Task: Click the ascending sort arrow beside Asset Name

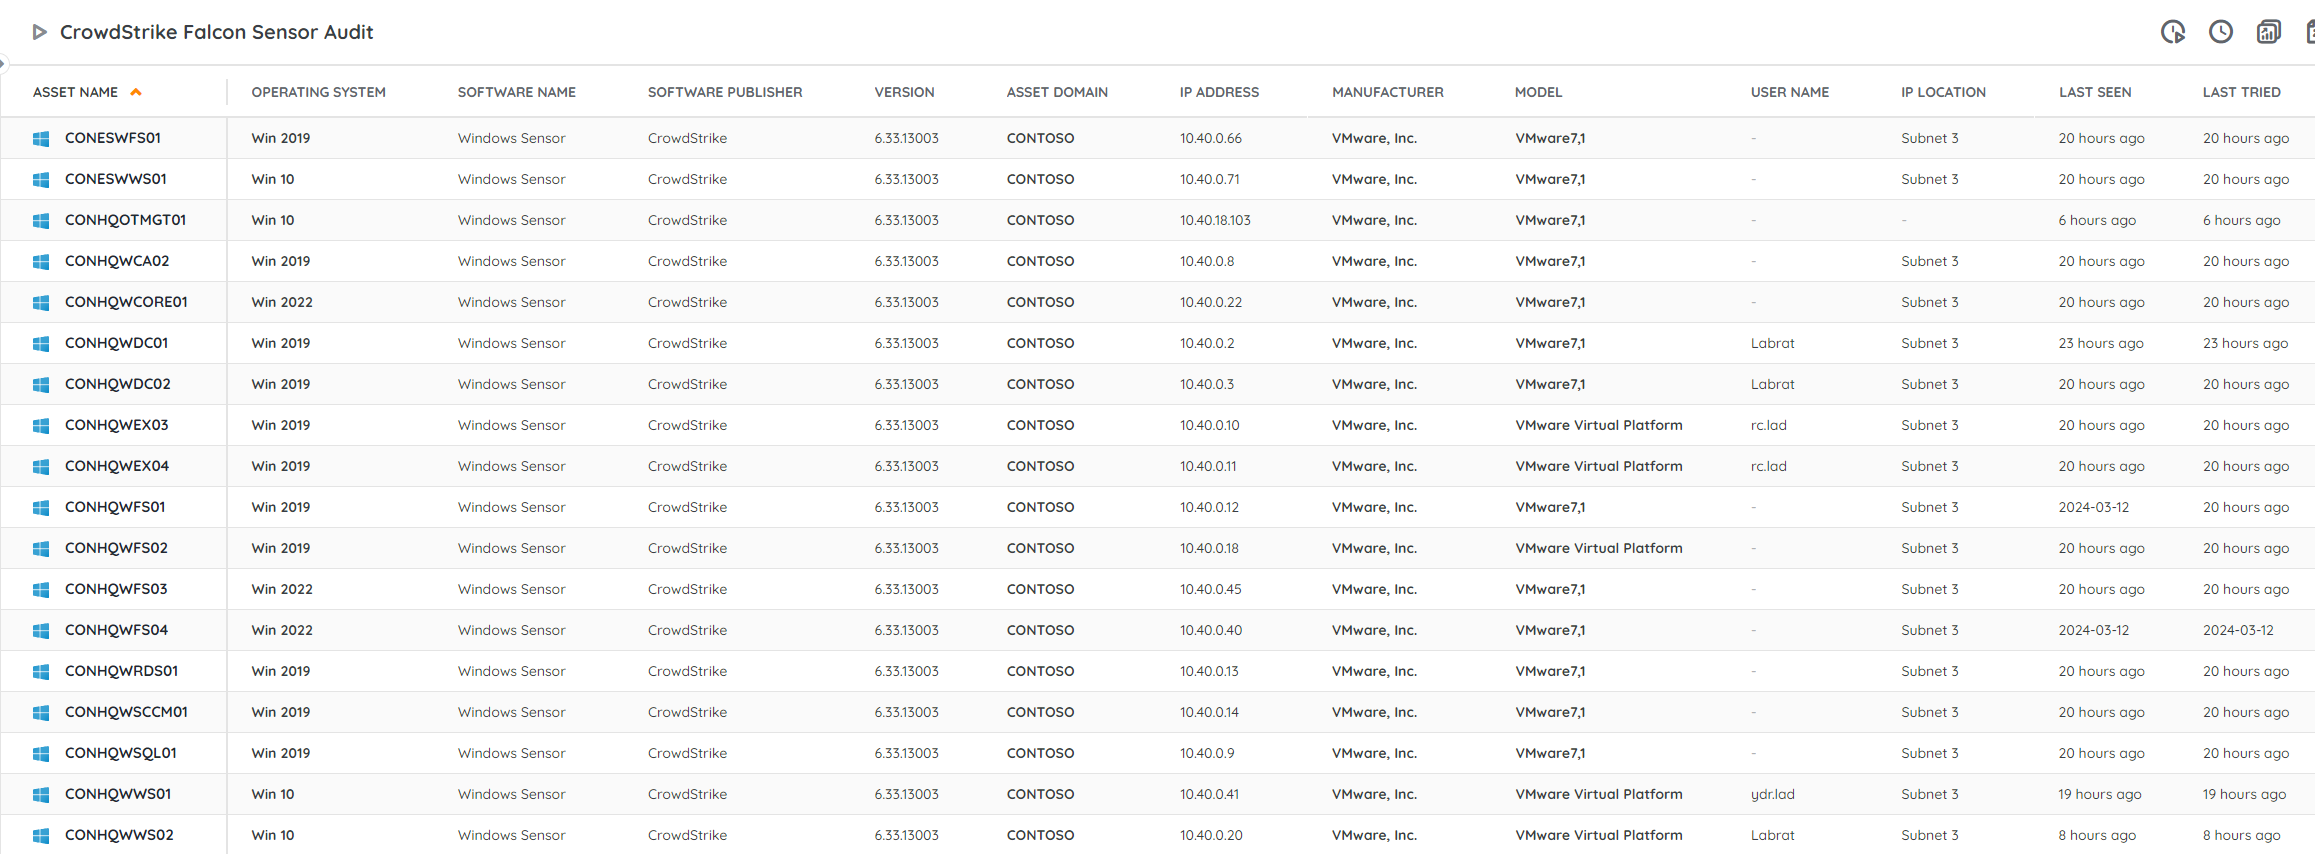Action: point(136,92)
